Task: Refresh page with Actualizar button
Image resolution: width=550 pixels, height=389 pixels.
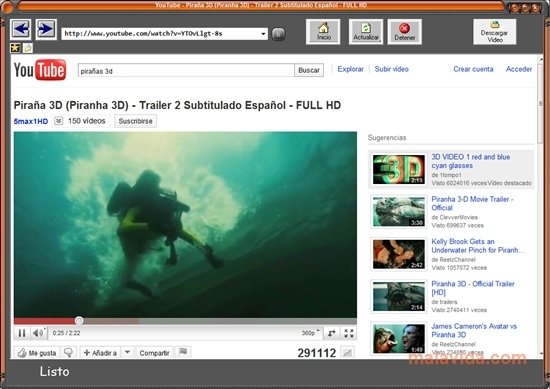Action: [366, 32]
